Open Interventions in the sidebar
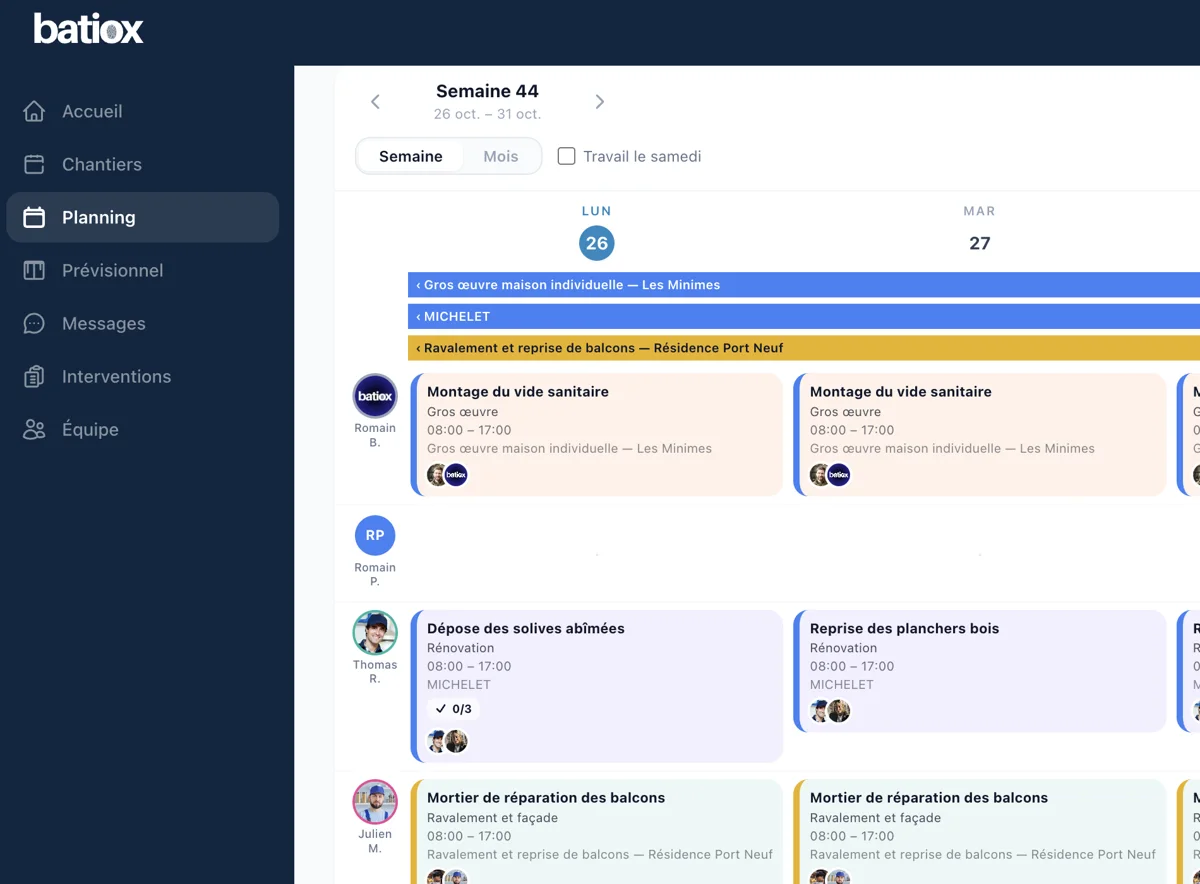The width and height of the screenshot is (1200, 884). (x=143, y=376)
